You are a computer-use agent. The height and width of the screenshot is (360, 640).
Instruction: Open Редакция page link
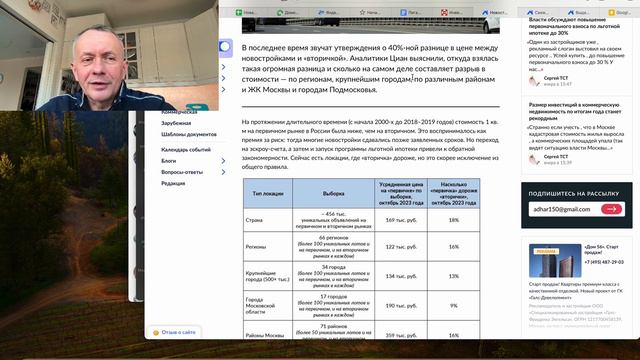coord(173,184)
